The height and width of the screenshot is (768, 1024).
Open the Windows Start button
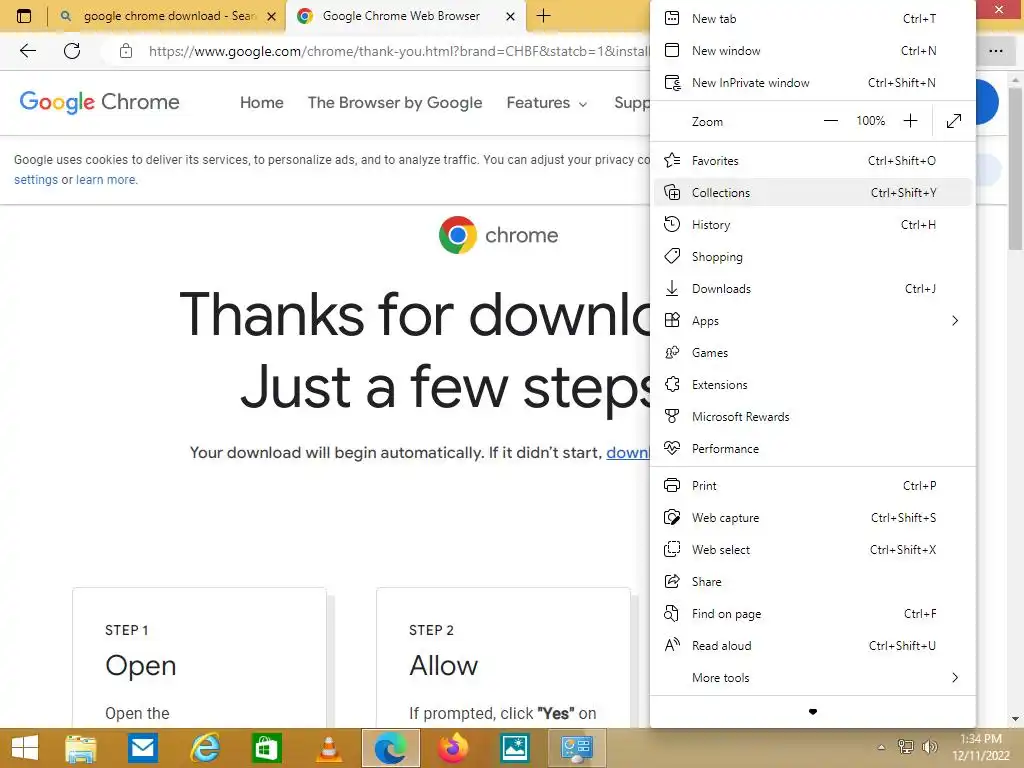(x=25, y=748)
